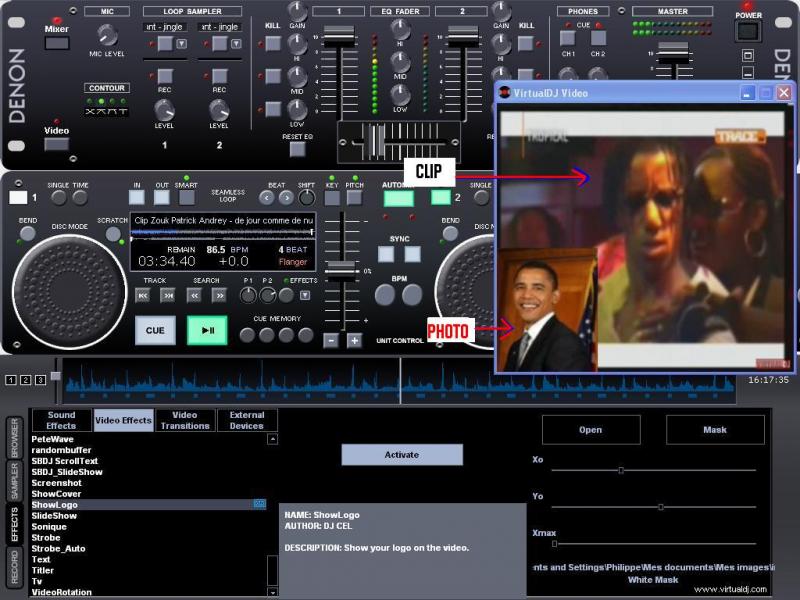800x600 pixels.
Task: Switch to Video Transitions tab
Action: [185, 420]
